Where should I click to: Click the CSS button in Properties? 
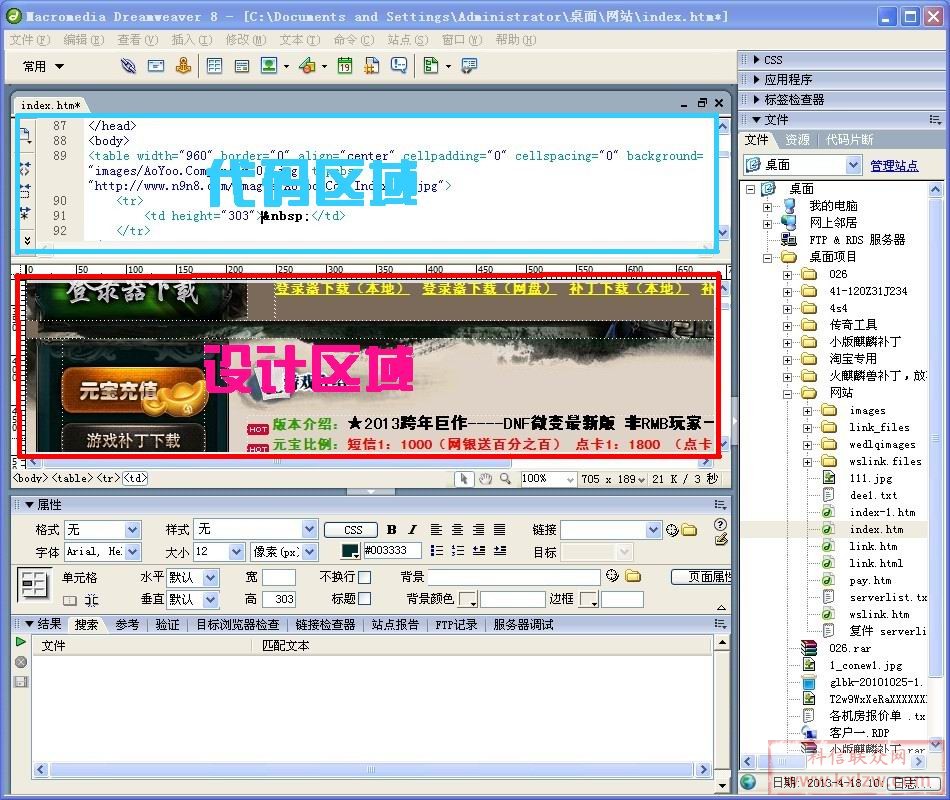(x=351, y=530)
